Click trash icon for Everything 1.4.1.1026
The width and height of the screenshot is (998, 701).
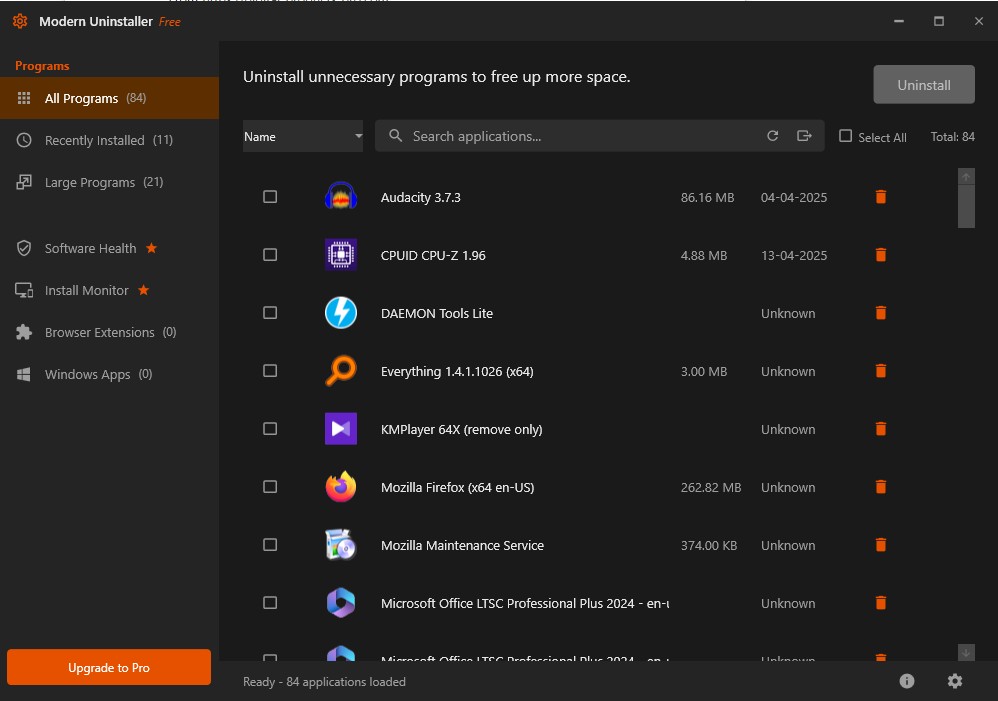pos(881,371)
